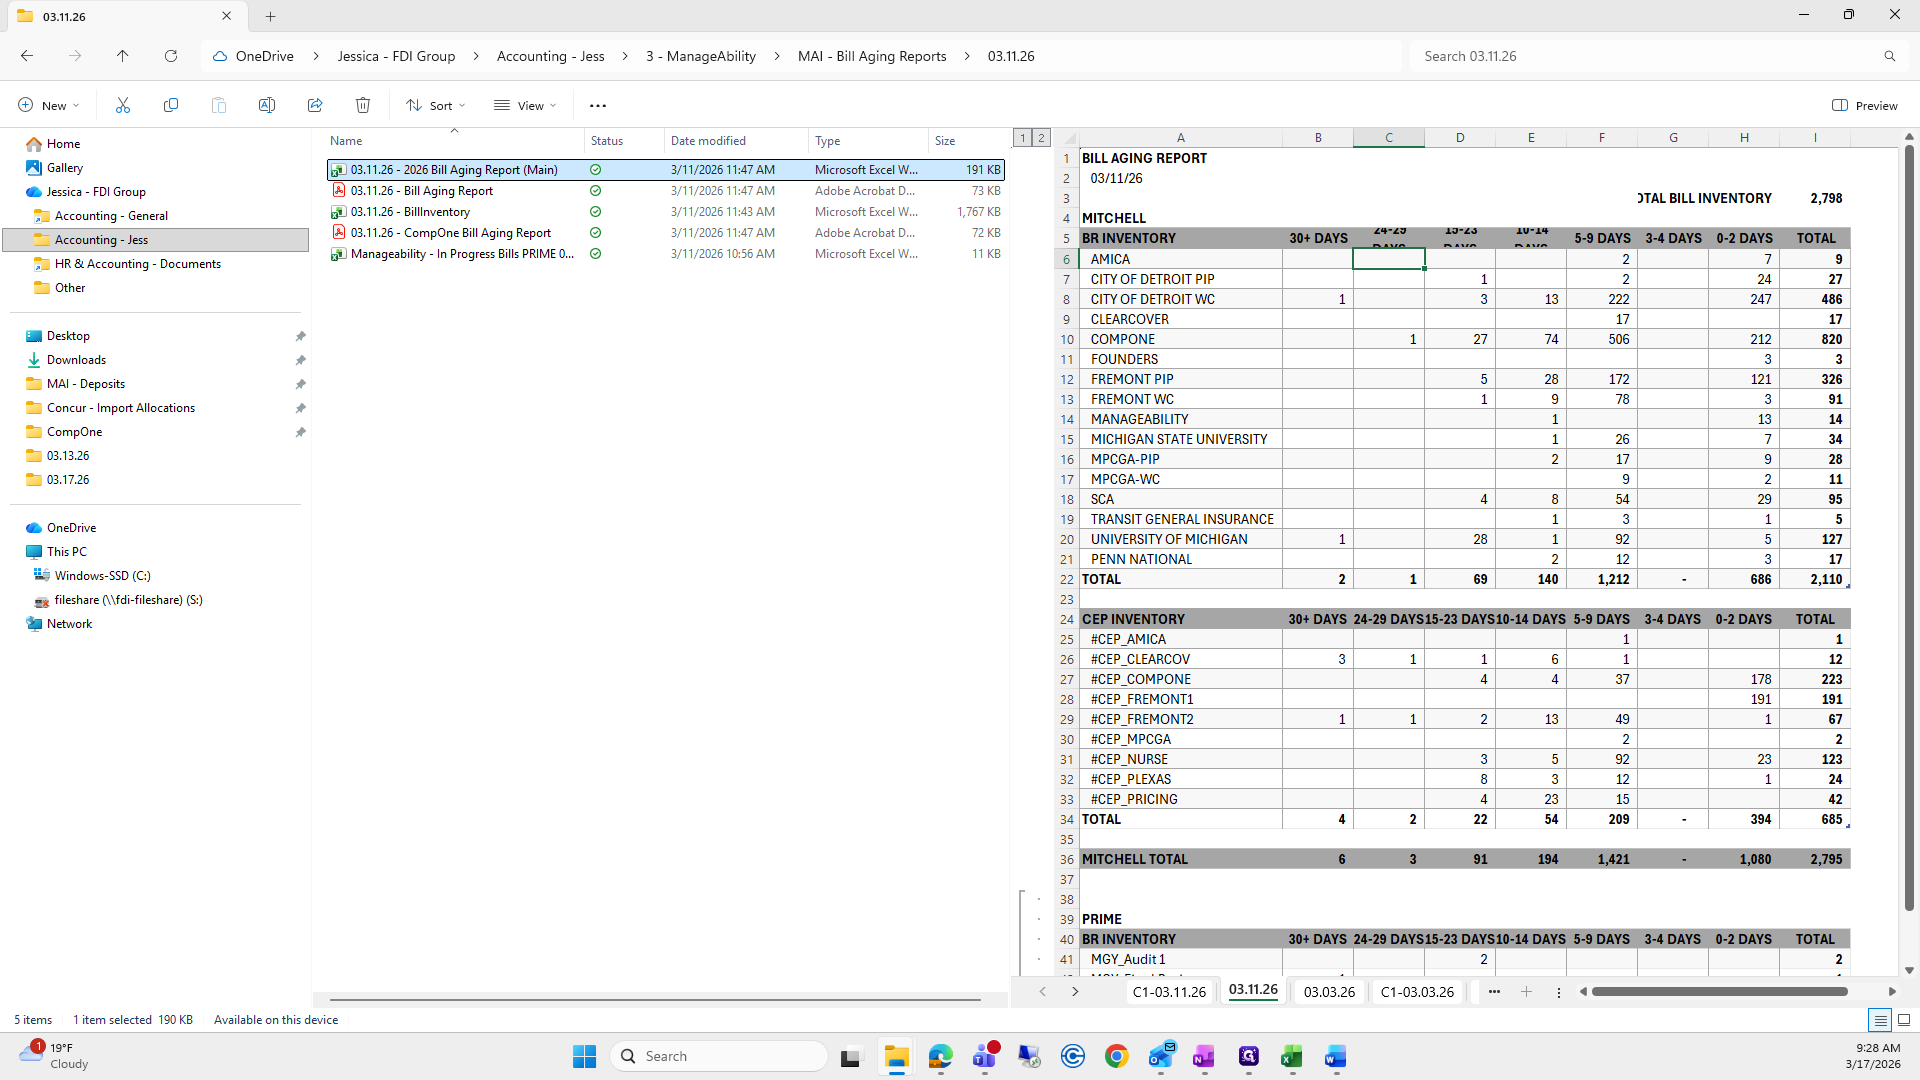The image size is (1920, 1080).
Task: Click the Refresh button in navigation bar
Action: [171, 56]
